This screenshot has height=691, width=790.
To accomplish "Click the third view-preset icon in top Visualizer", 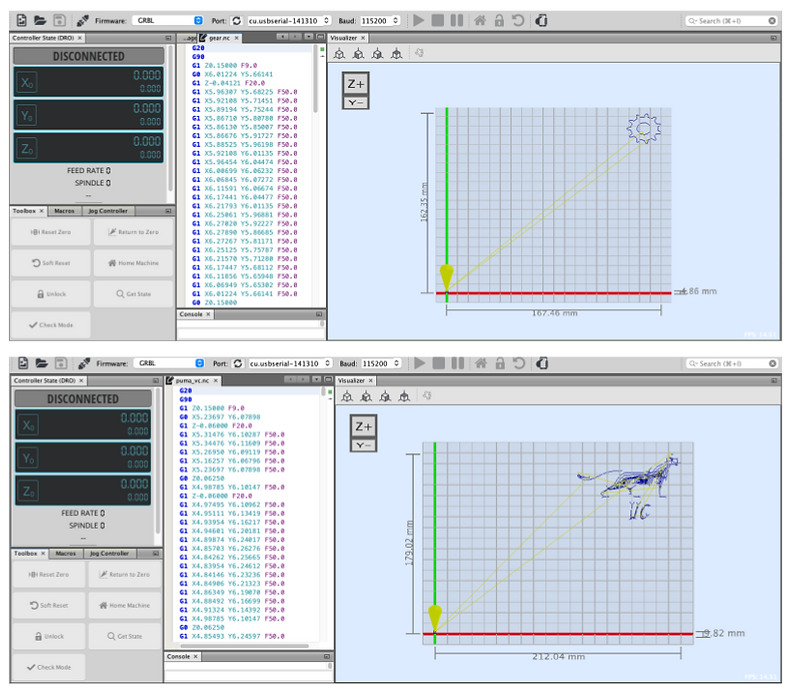I will point(377,53).
